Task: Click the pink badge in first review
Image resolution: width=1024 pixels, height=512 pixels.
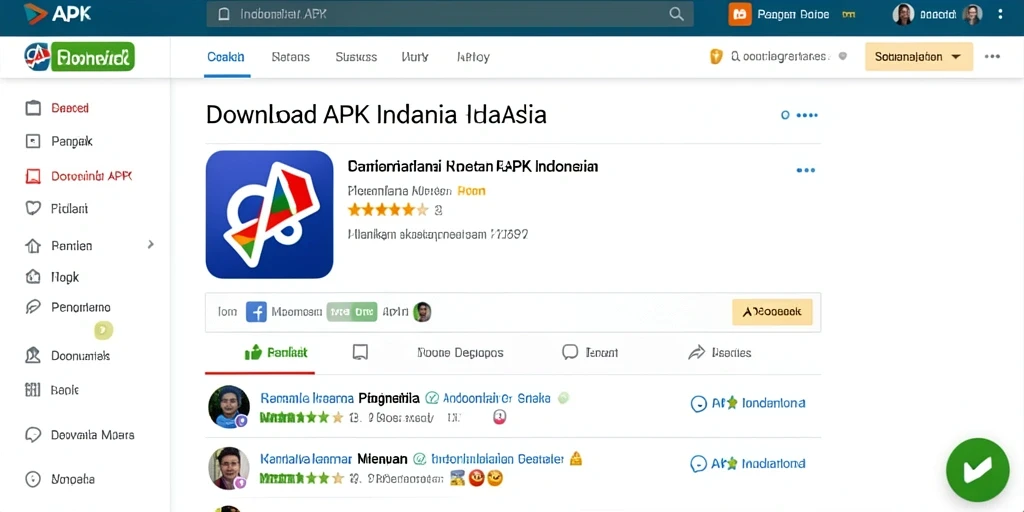Action: pos(500,417)
